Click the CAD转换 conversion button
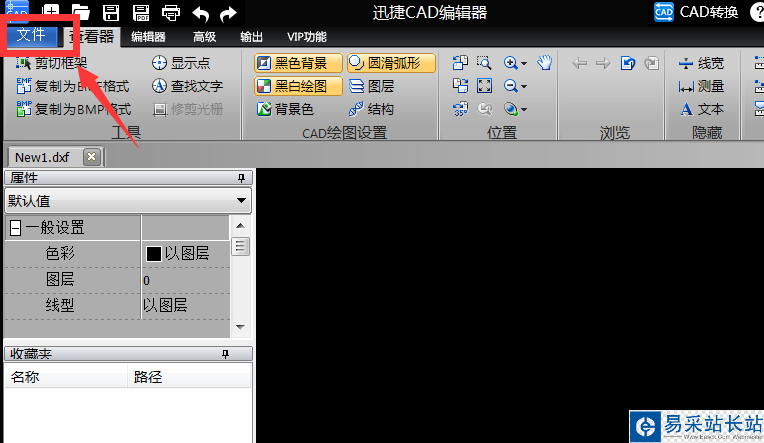 (696, 12)
